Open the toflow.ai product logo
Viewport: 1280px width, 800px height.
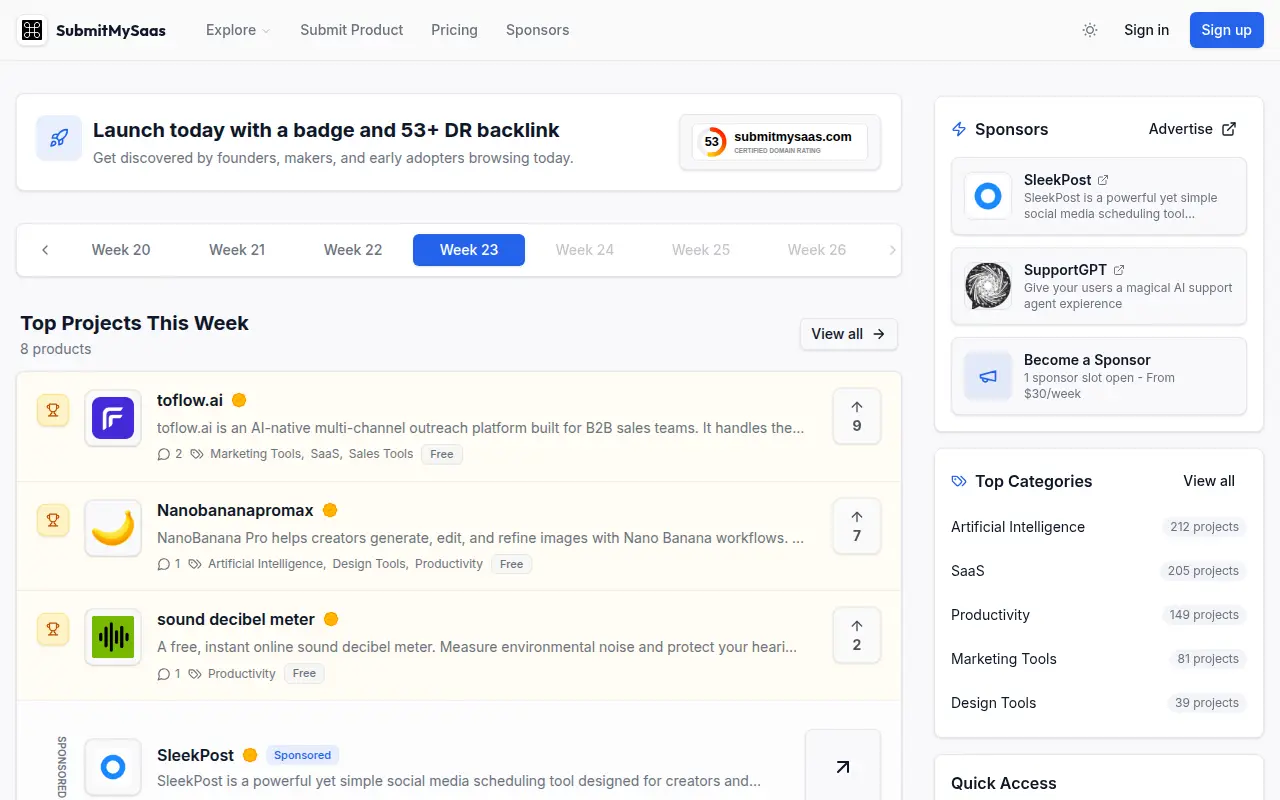coord(113,418)
